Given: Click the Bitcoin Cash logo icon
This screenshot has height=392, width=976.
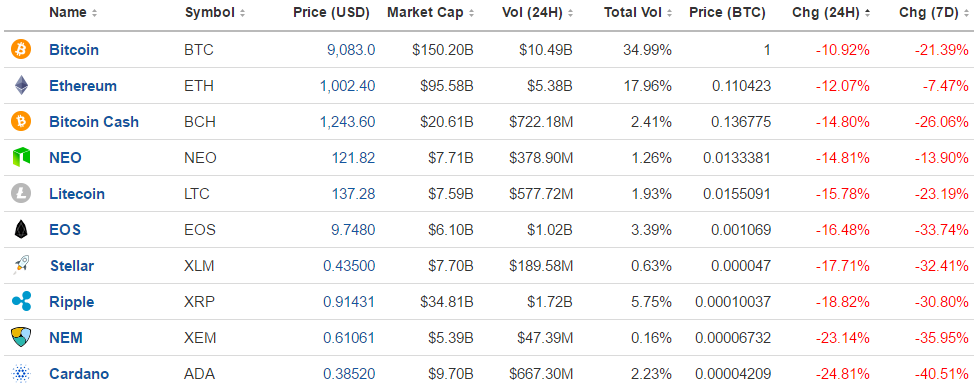Looking at the screenshot, I should [x=21, y=121].
